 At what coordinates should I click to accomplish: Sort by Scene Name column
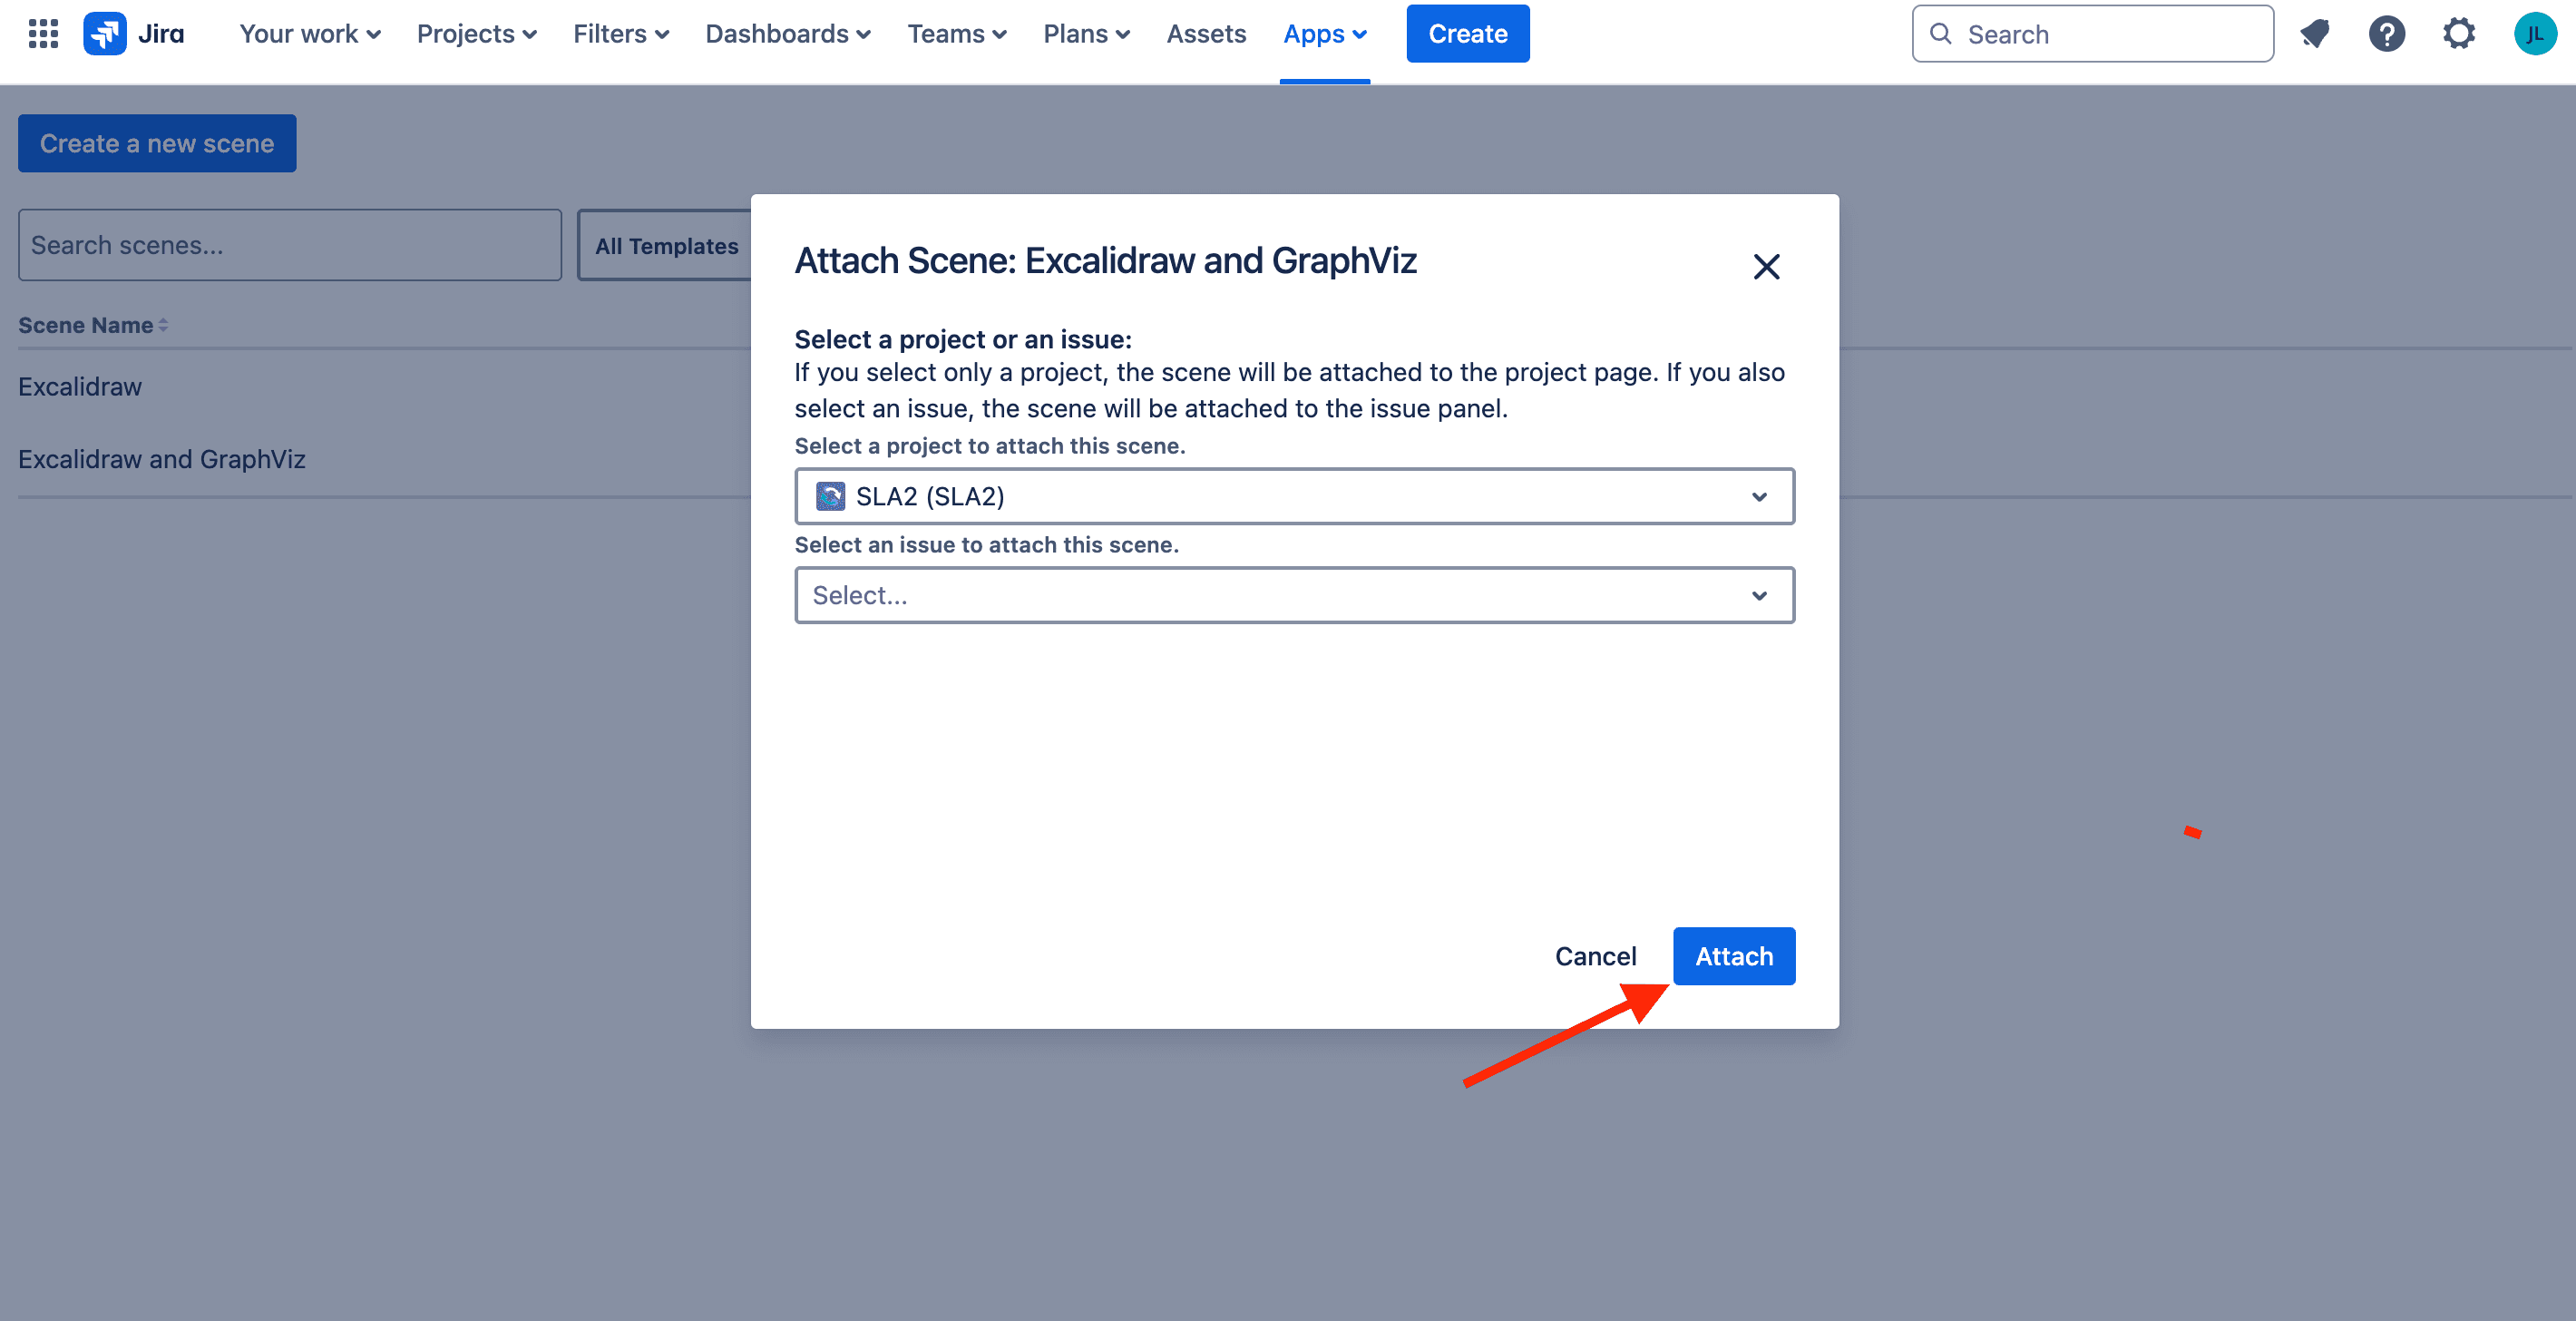93,325
